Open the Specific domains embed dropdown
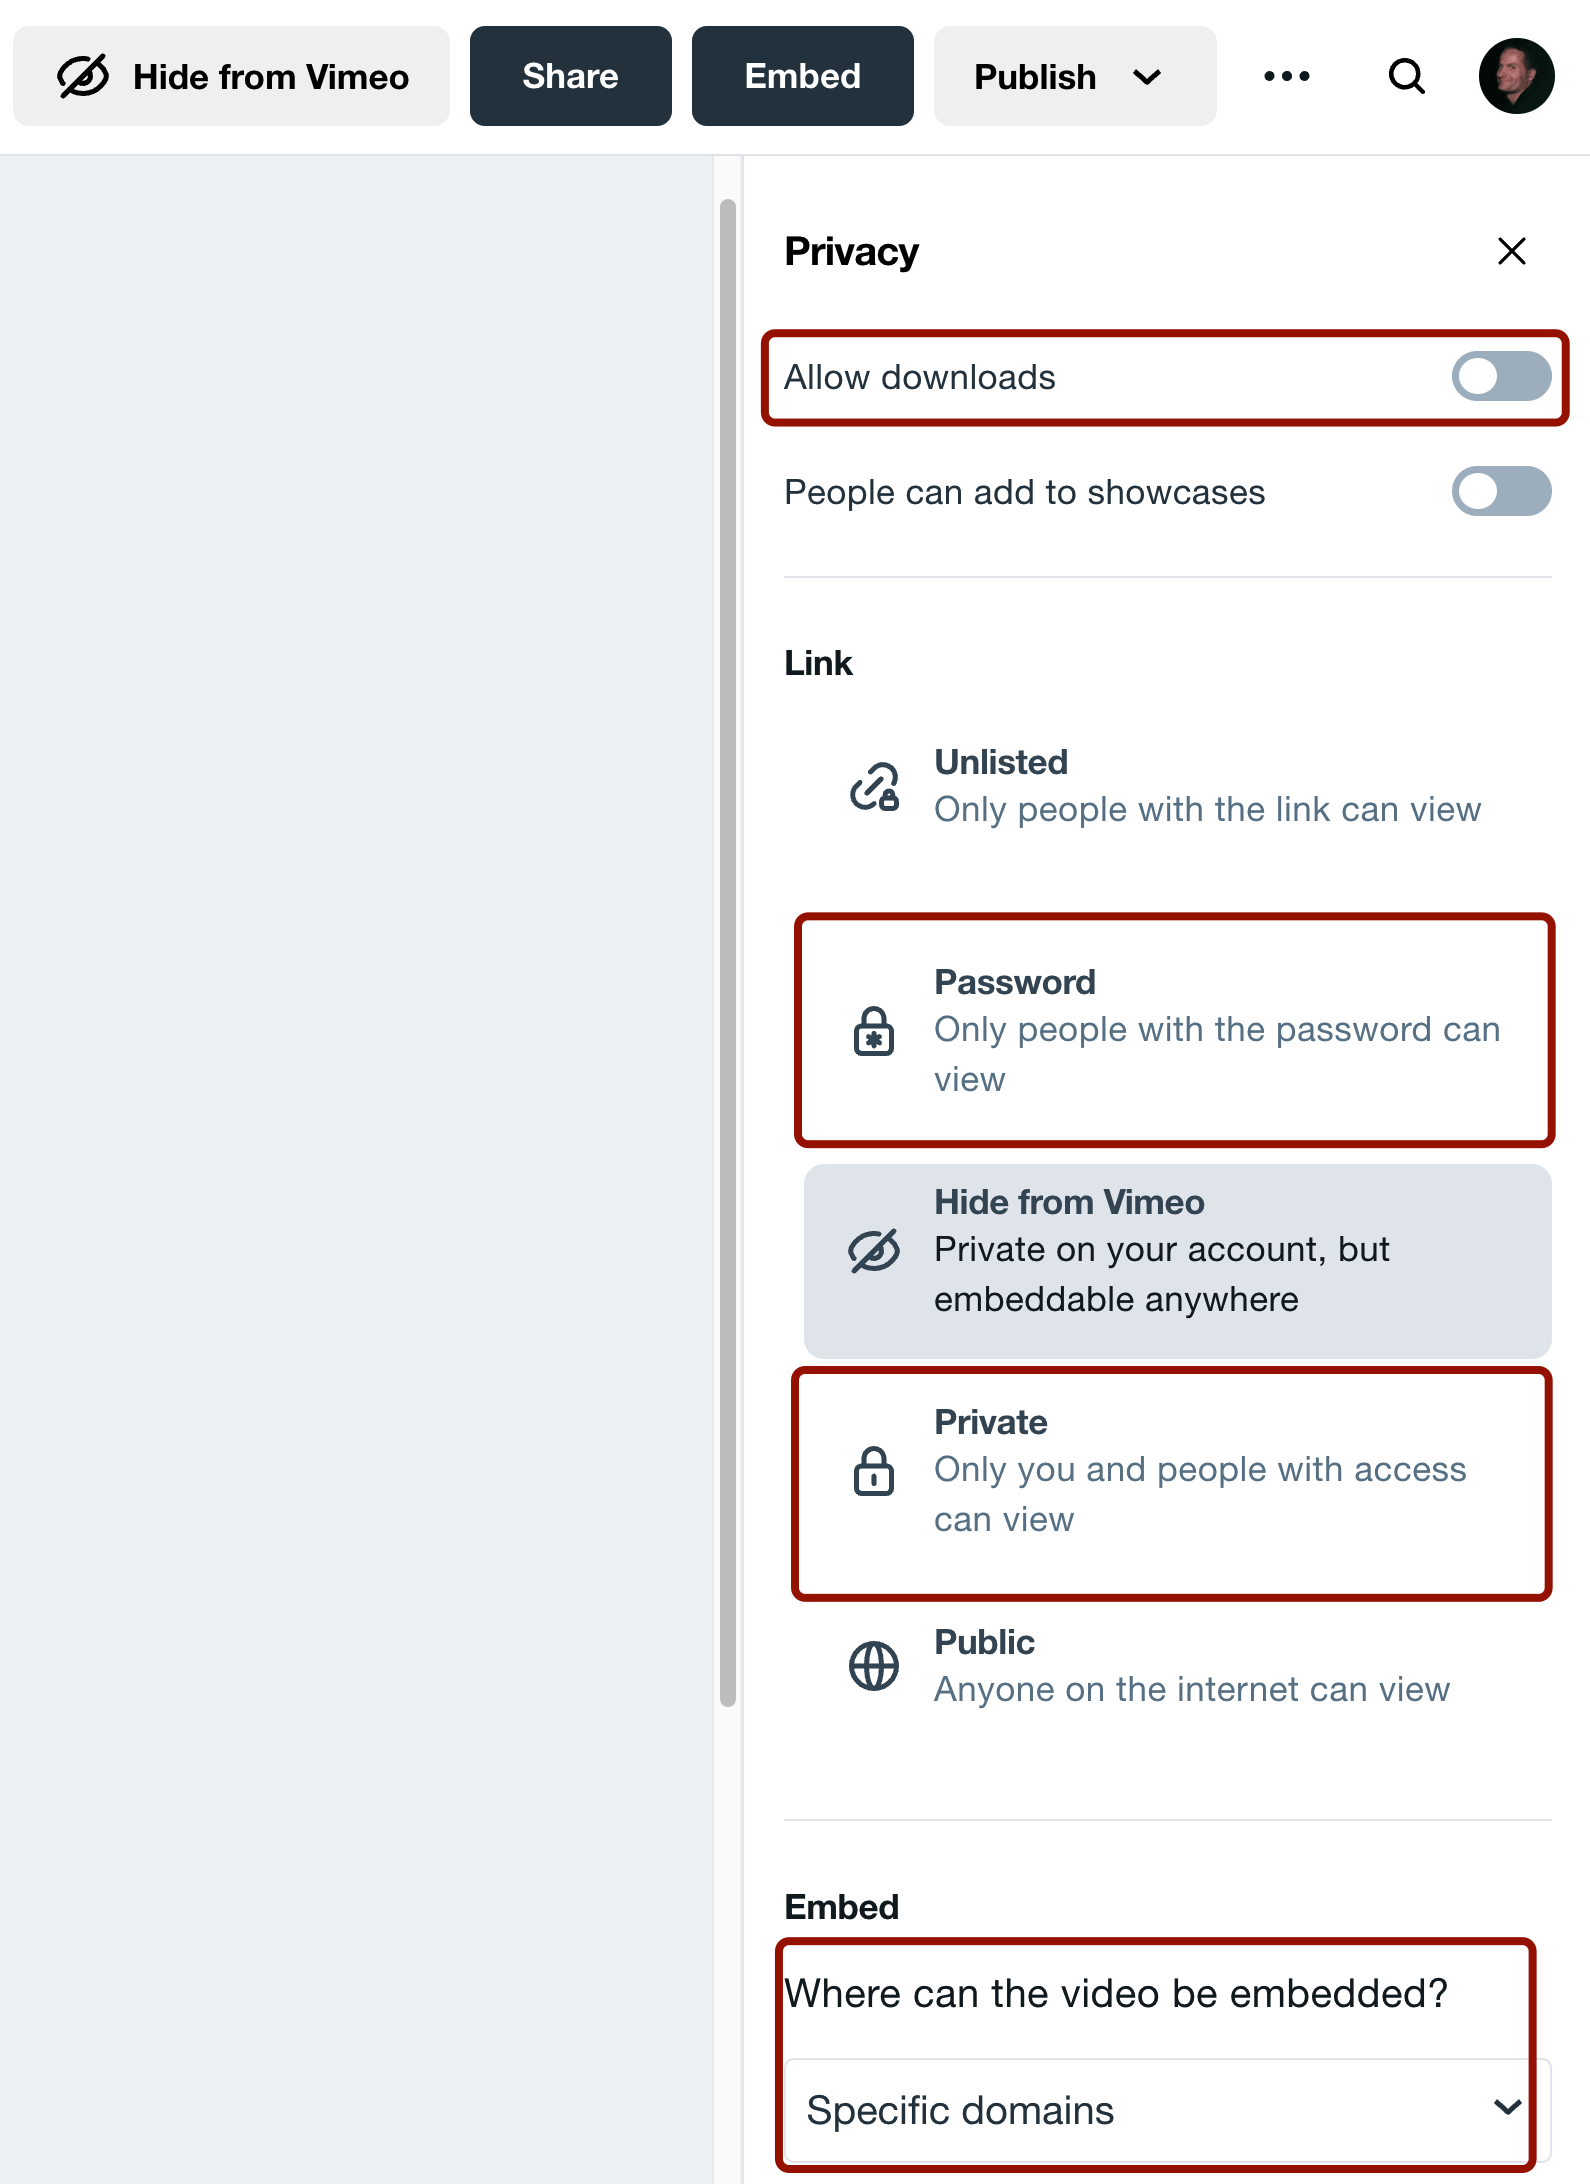 tap(1167, 2110)
